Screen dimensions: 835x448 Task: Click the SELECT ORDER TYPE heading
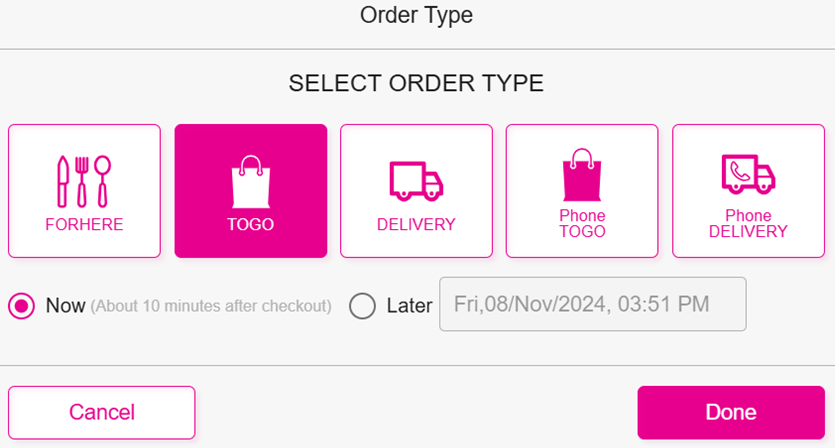[x=416, y=84]
